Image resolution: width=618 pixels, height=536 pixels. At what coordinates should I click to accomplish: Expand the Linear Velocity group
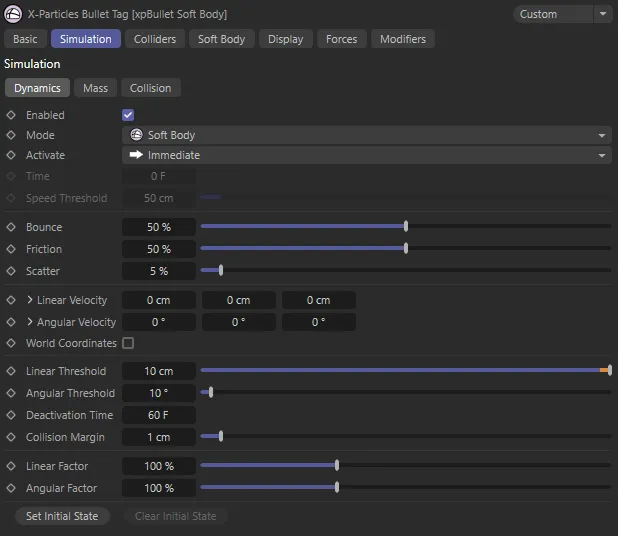click(x=30, y=300)
